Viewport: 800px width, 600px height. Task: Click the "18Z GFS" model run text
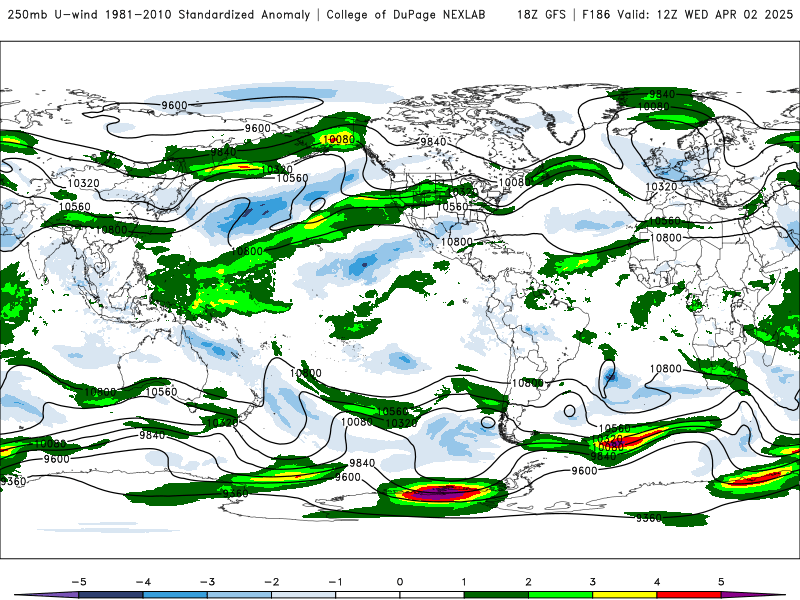point(541,14)
